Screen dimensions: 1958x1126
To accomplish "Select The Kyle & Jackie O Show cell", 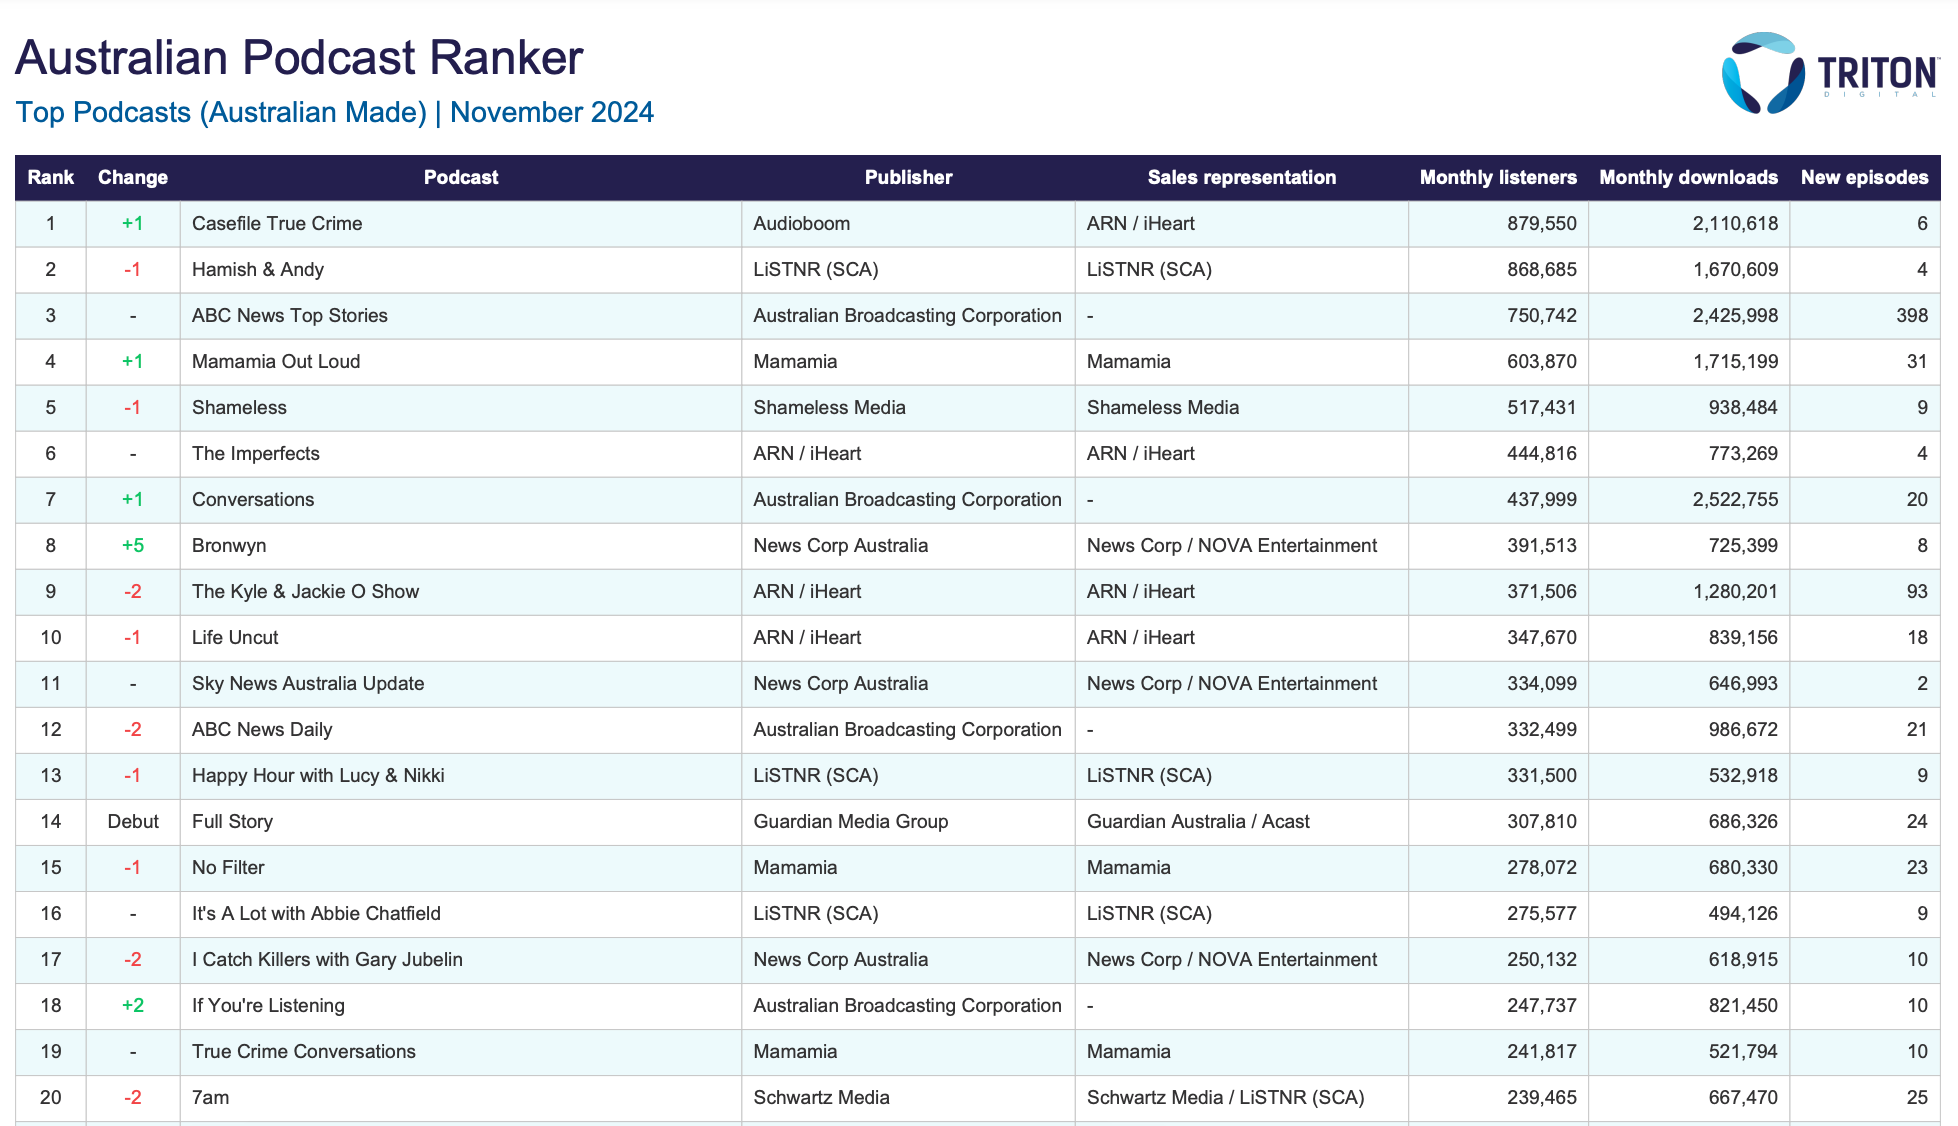I will tap(461, 591).
